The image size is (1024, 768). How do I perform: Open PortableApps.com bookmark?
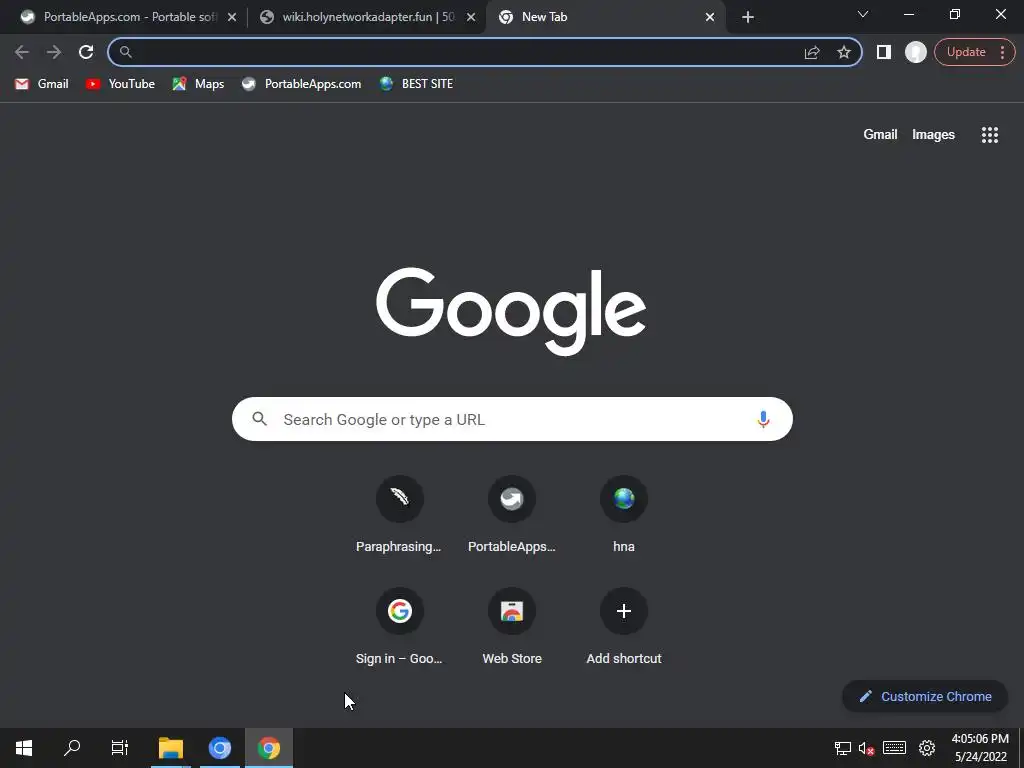click(x=301, y=84)
